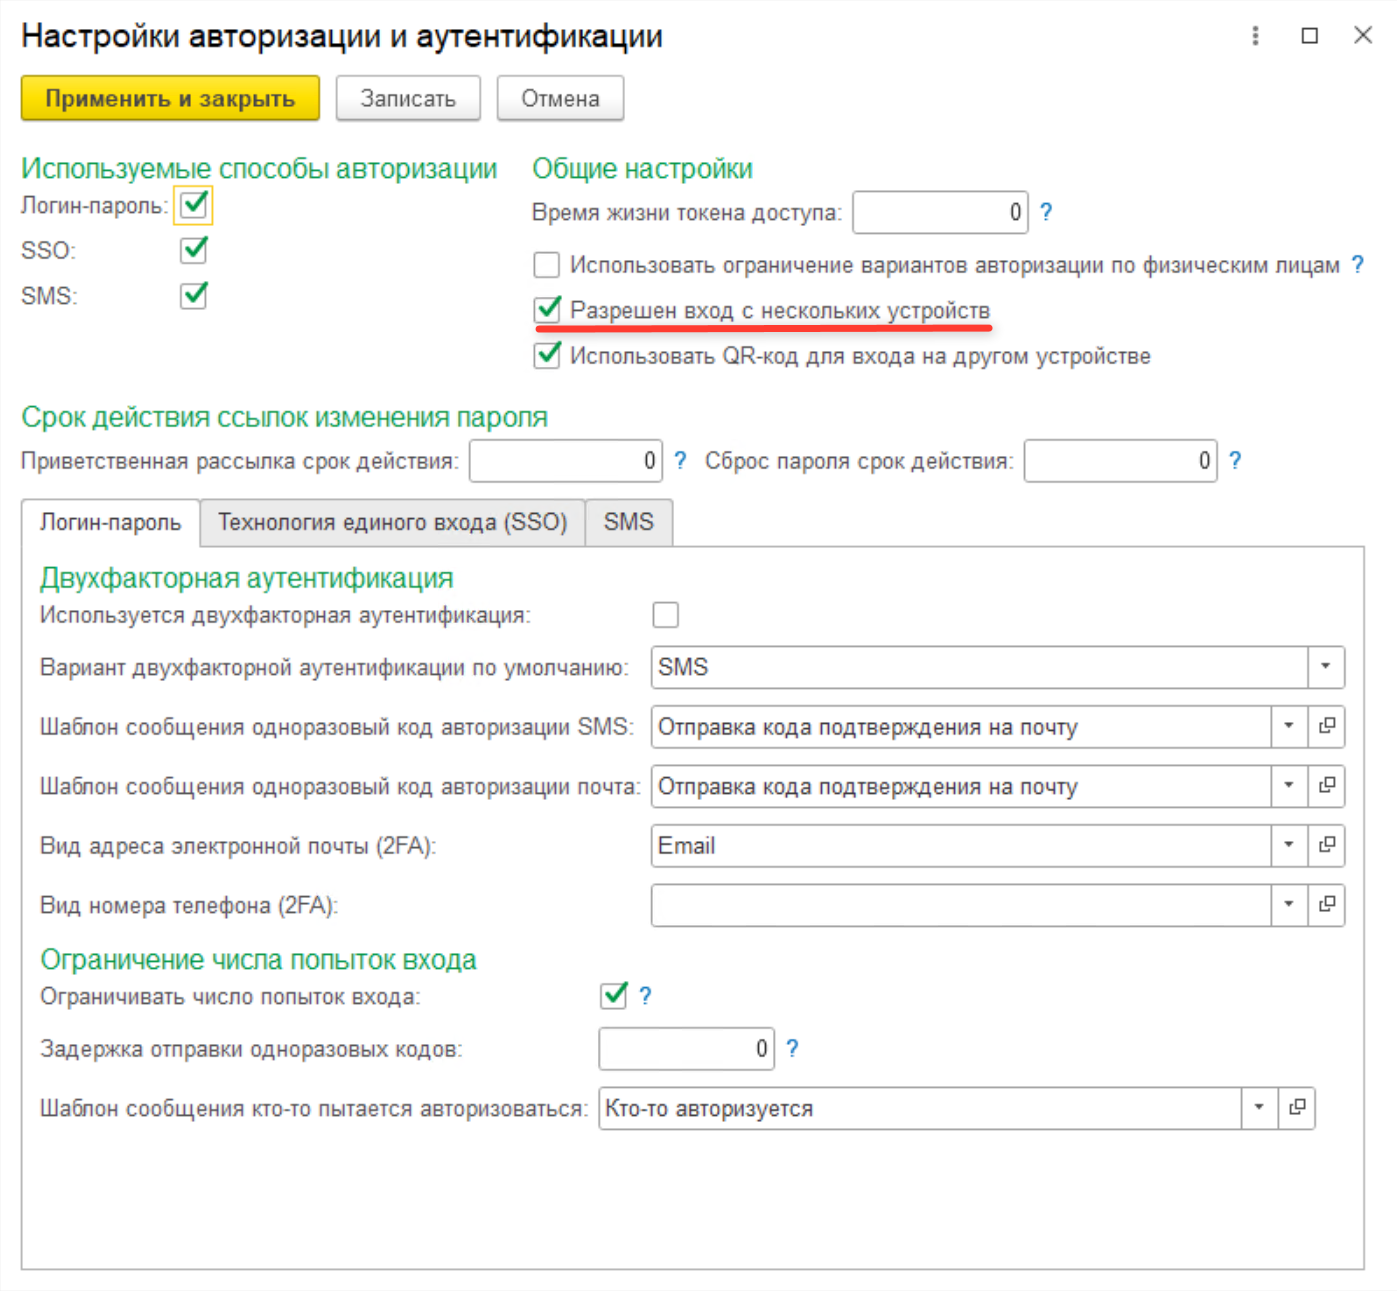This screenshot has width=1397, height=1291.
Task: Open the three-dot more options menu
Action: pyautogui.click(x=1255, y=36)
